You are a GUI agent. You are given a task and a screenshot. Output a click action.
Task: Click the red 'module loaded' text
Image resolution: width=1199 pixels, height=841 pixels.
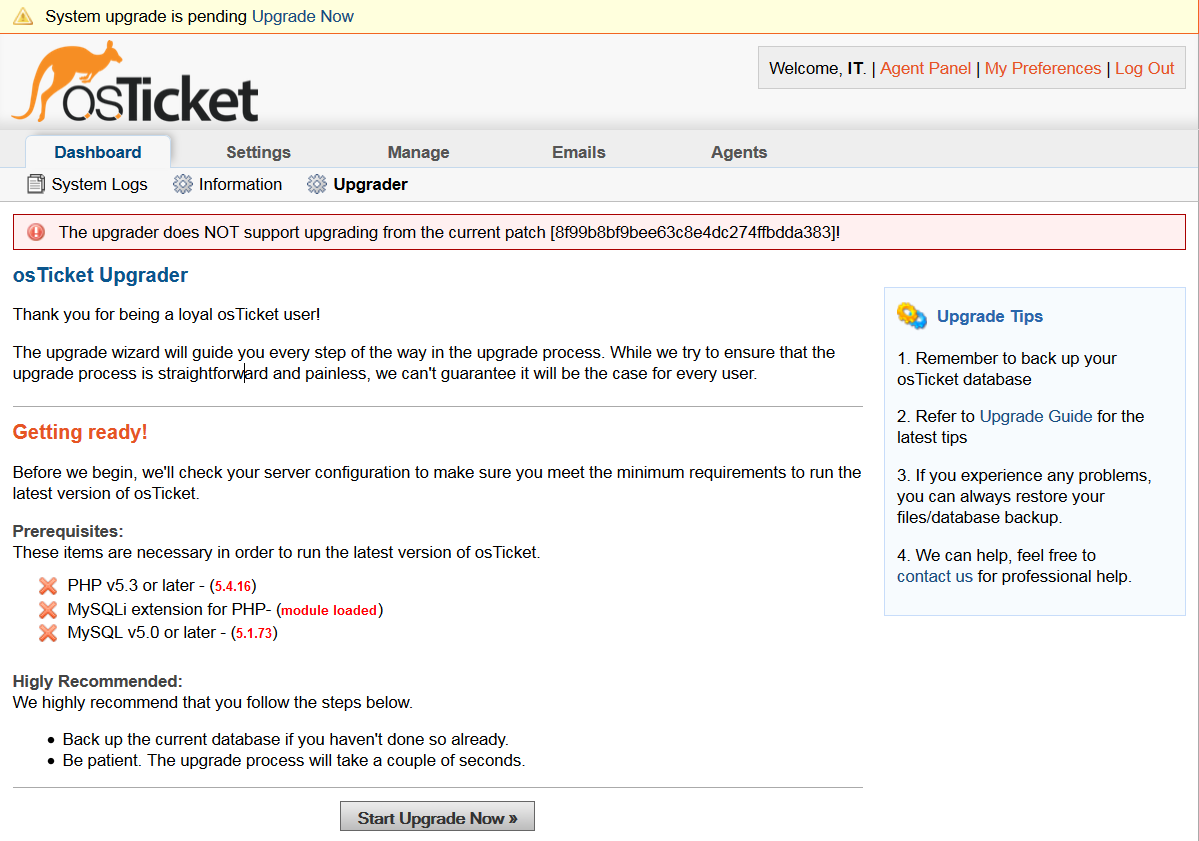click(x=330, y=610)
